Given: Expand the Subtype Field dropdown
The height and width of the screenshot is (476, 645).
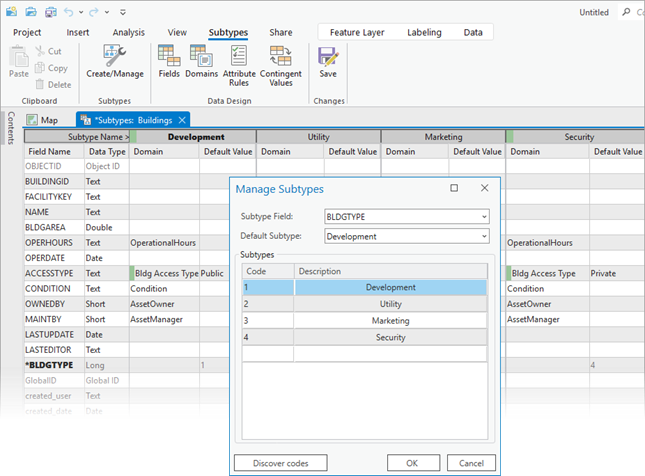Looking at the screenshot, I should click(x=484, y=216).
